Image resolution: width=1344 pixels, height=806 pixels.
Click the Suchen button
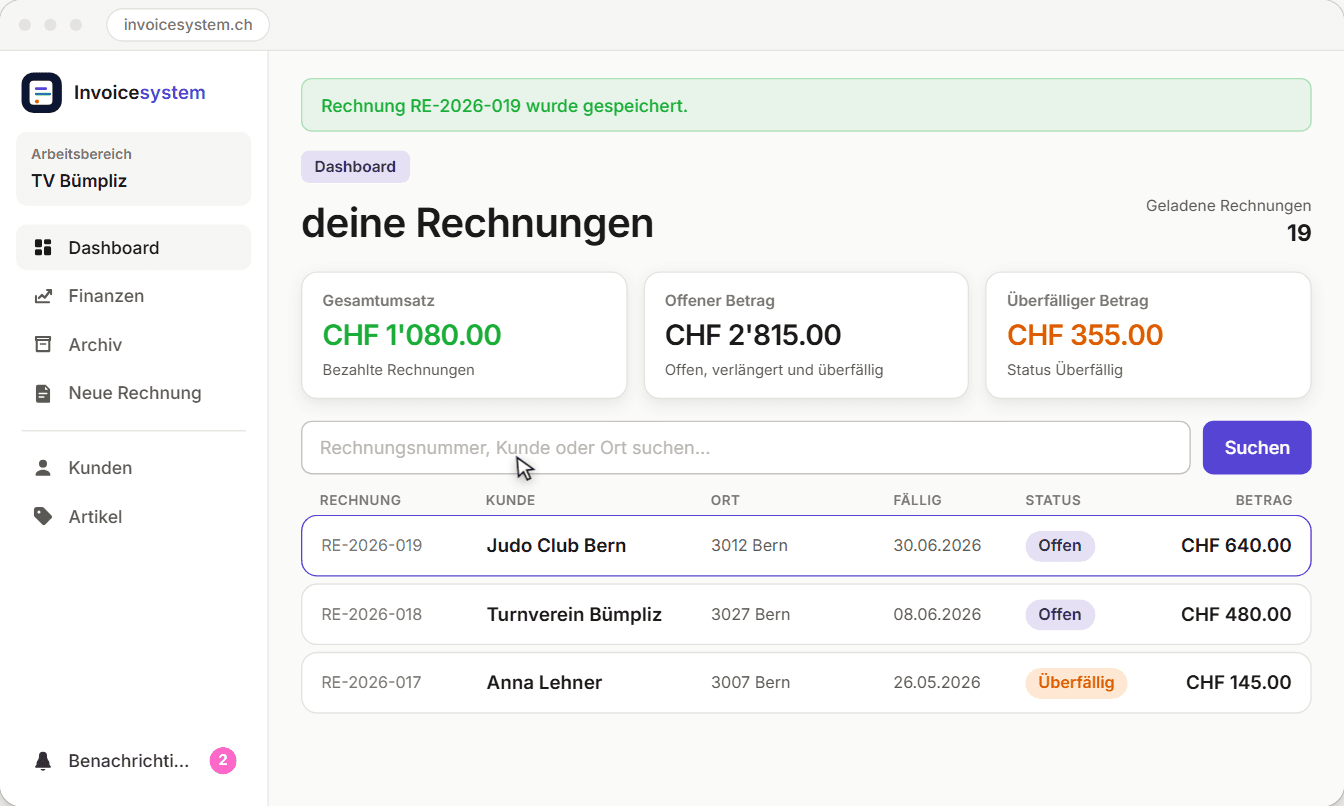[1257, 448]
